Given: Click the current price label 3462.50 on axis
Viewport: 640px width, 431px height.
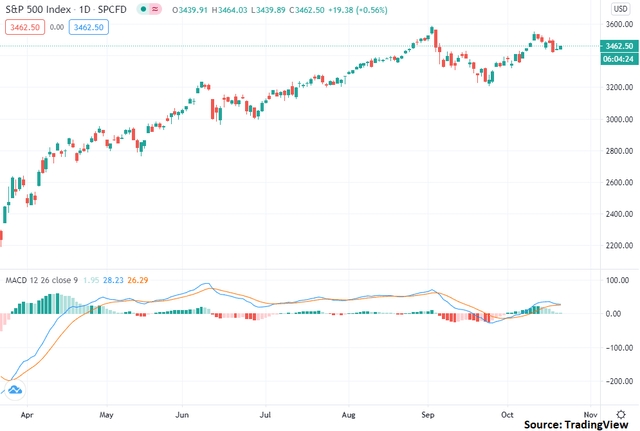Looking at the screenshot, I should point(619,46).
